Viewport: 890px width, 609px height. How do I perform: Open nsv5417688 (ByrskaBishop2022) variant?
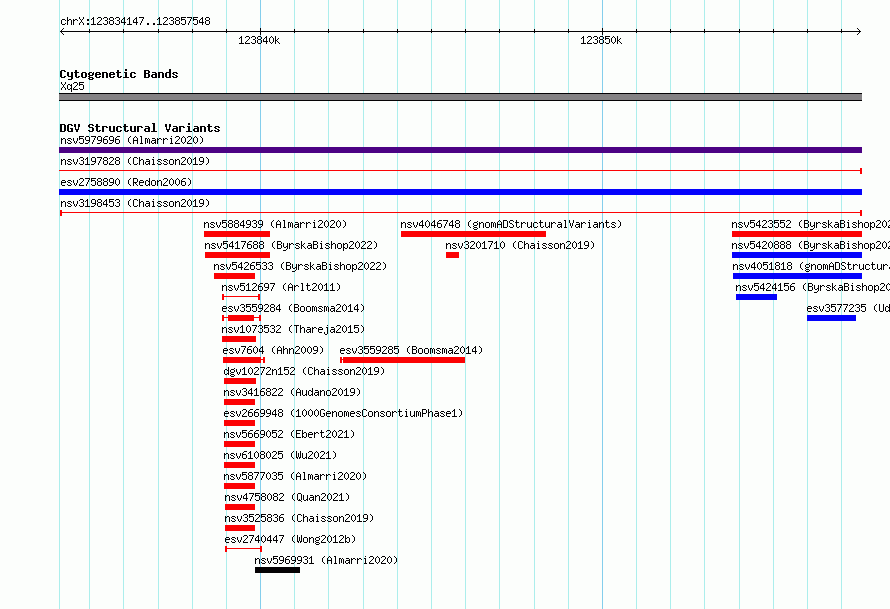291,245
